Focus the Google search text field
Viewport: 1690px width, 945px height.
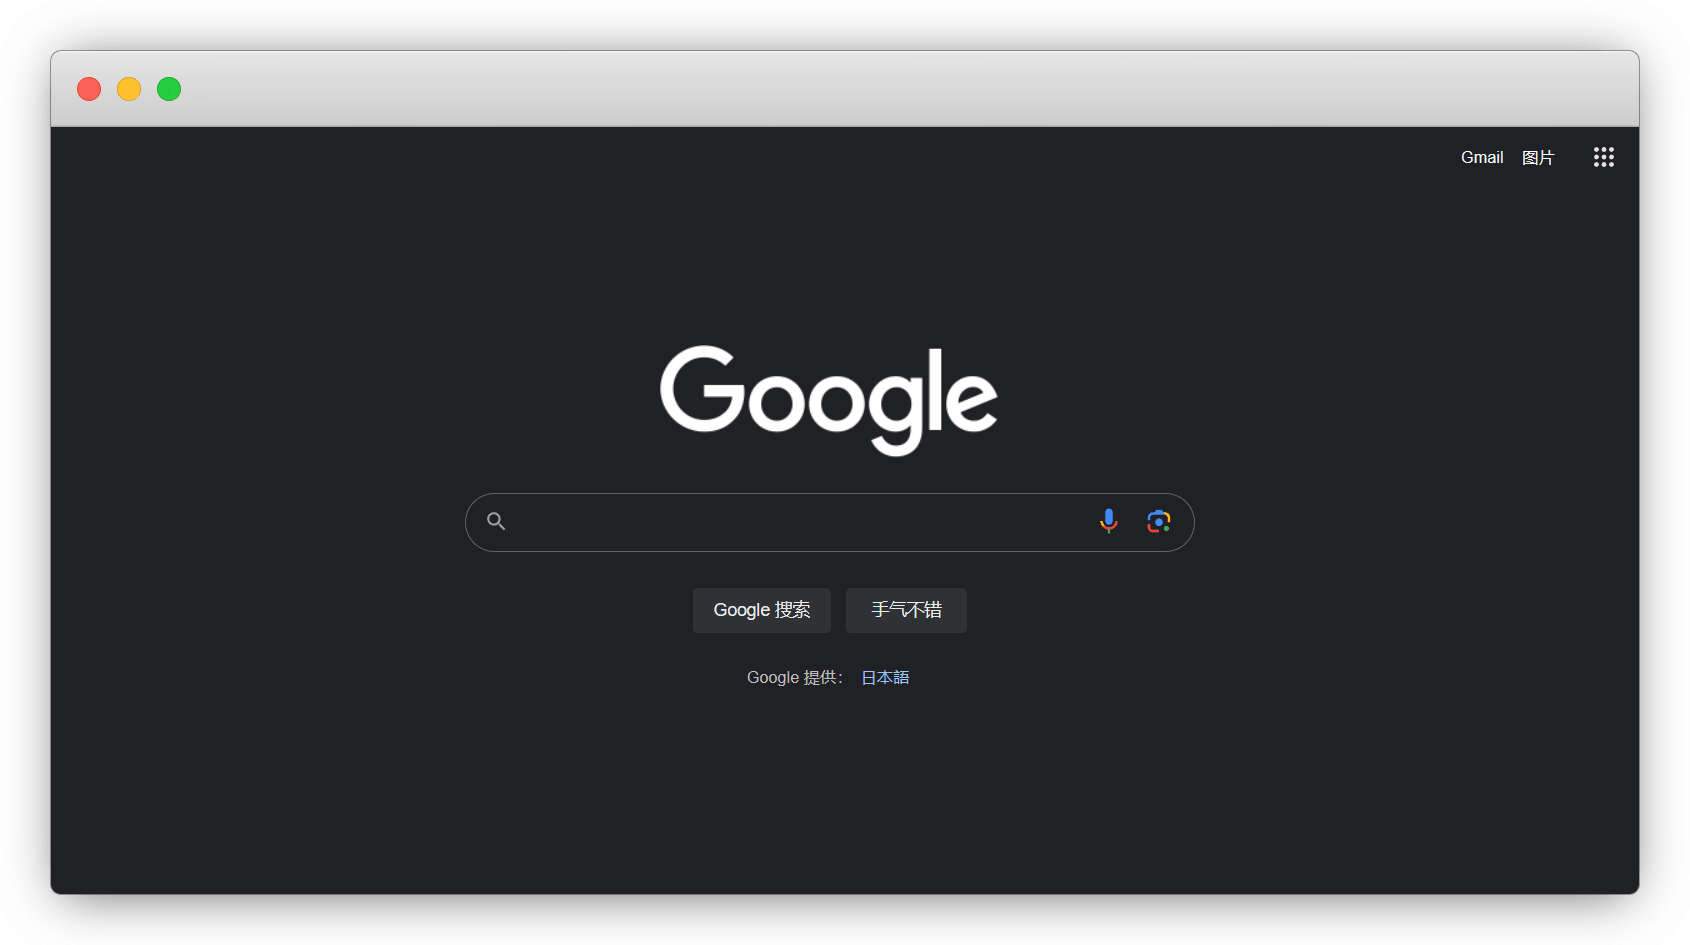click(800, 522)
